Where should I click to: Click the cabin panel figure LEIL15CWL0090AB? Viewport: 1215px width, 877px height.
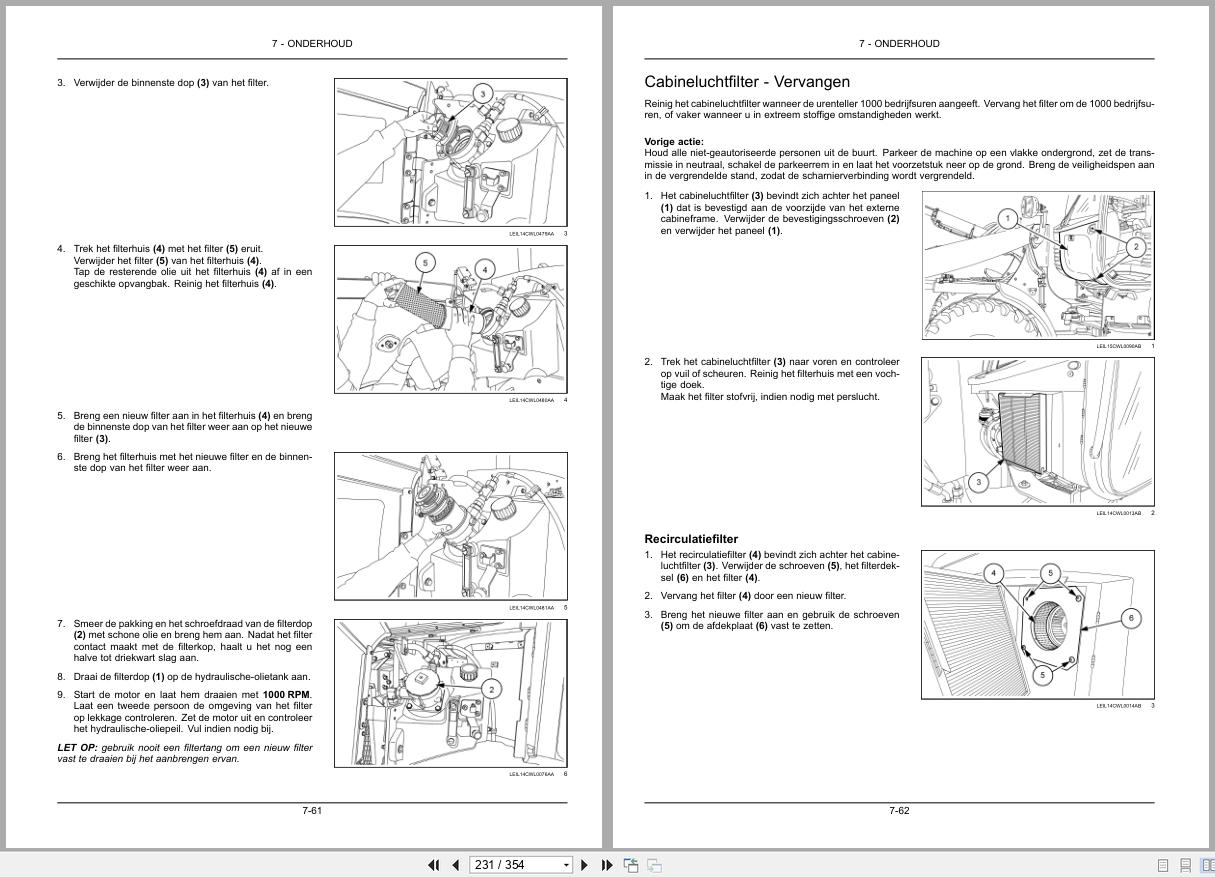[1038, 265]
